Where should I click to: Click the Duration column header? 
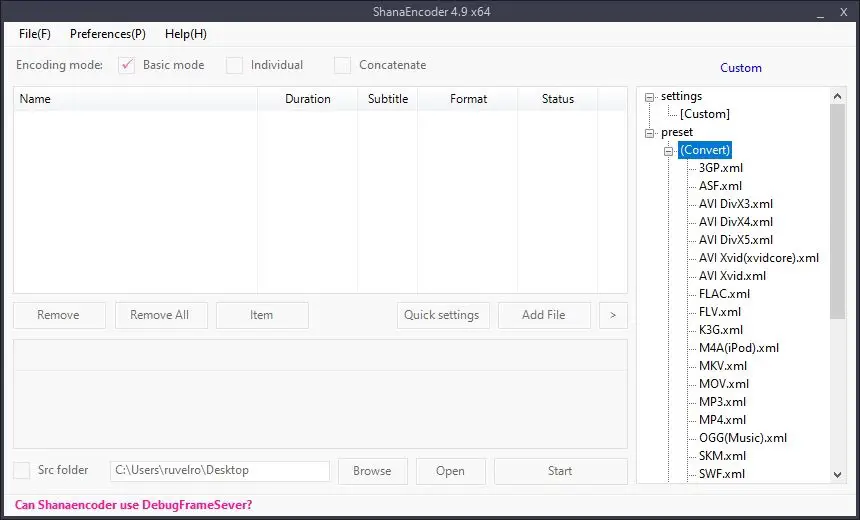308,99
